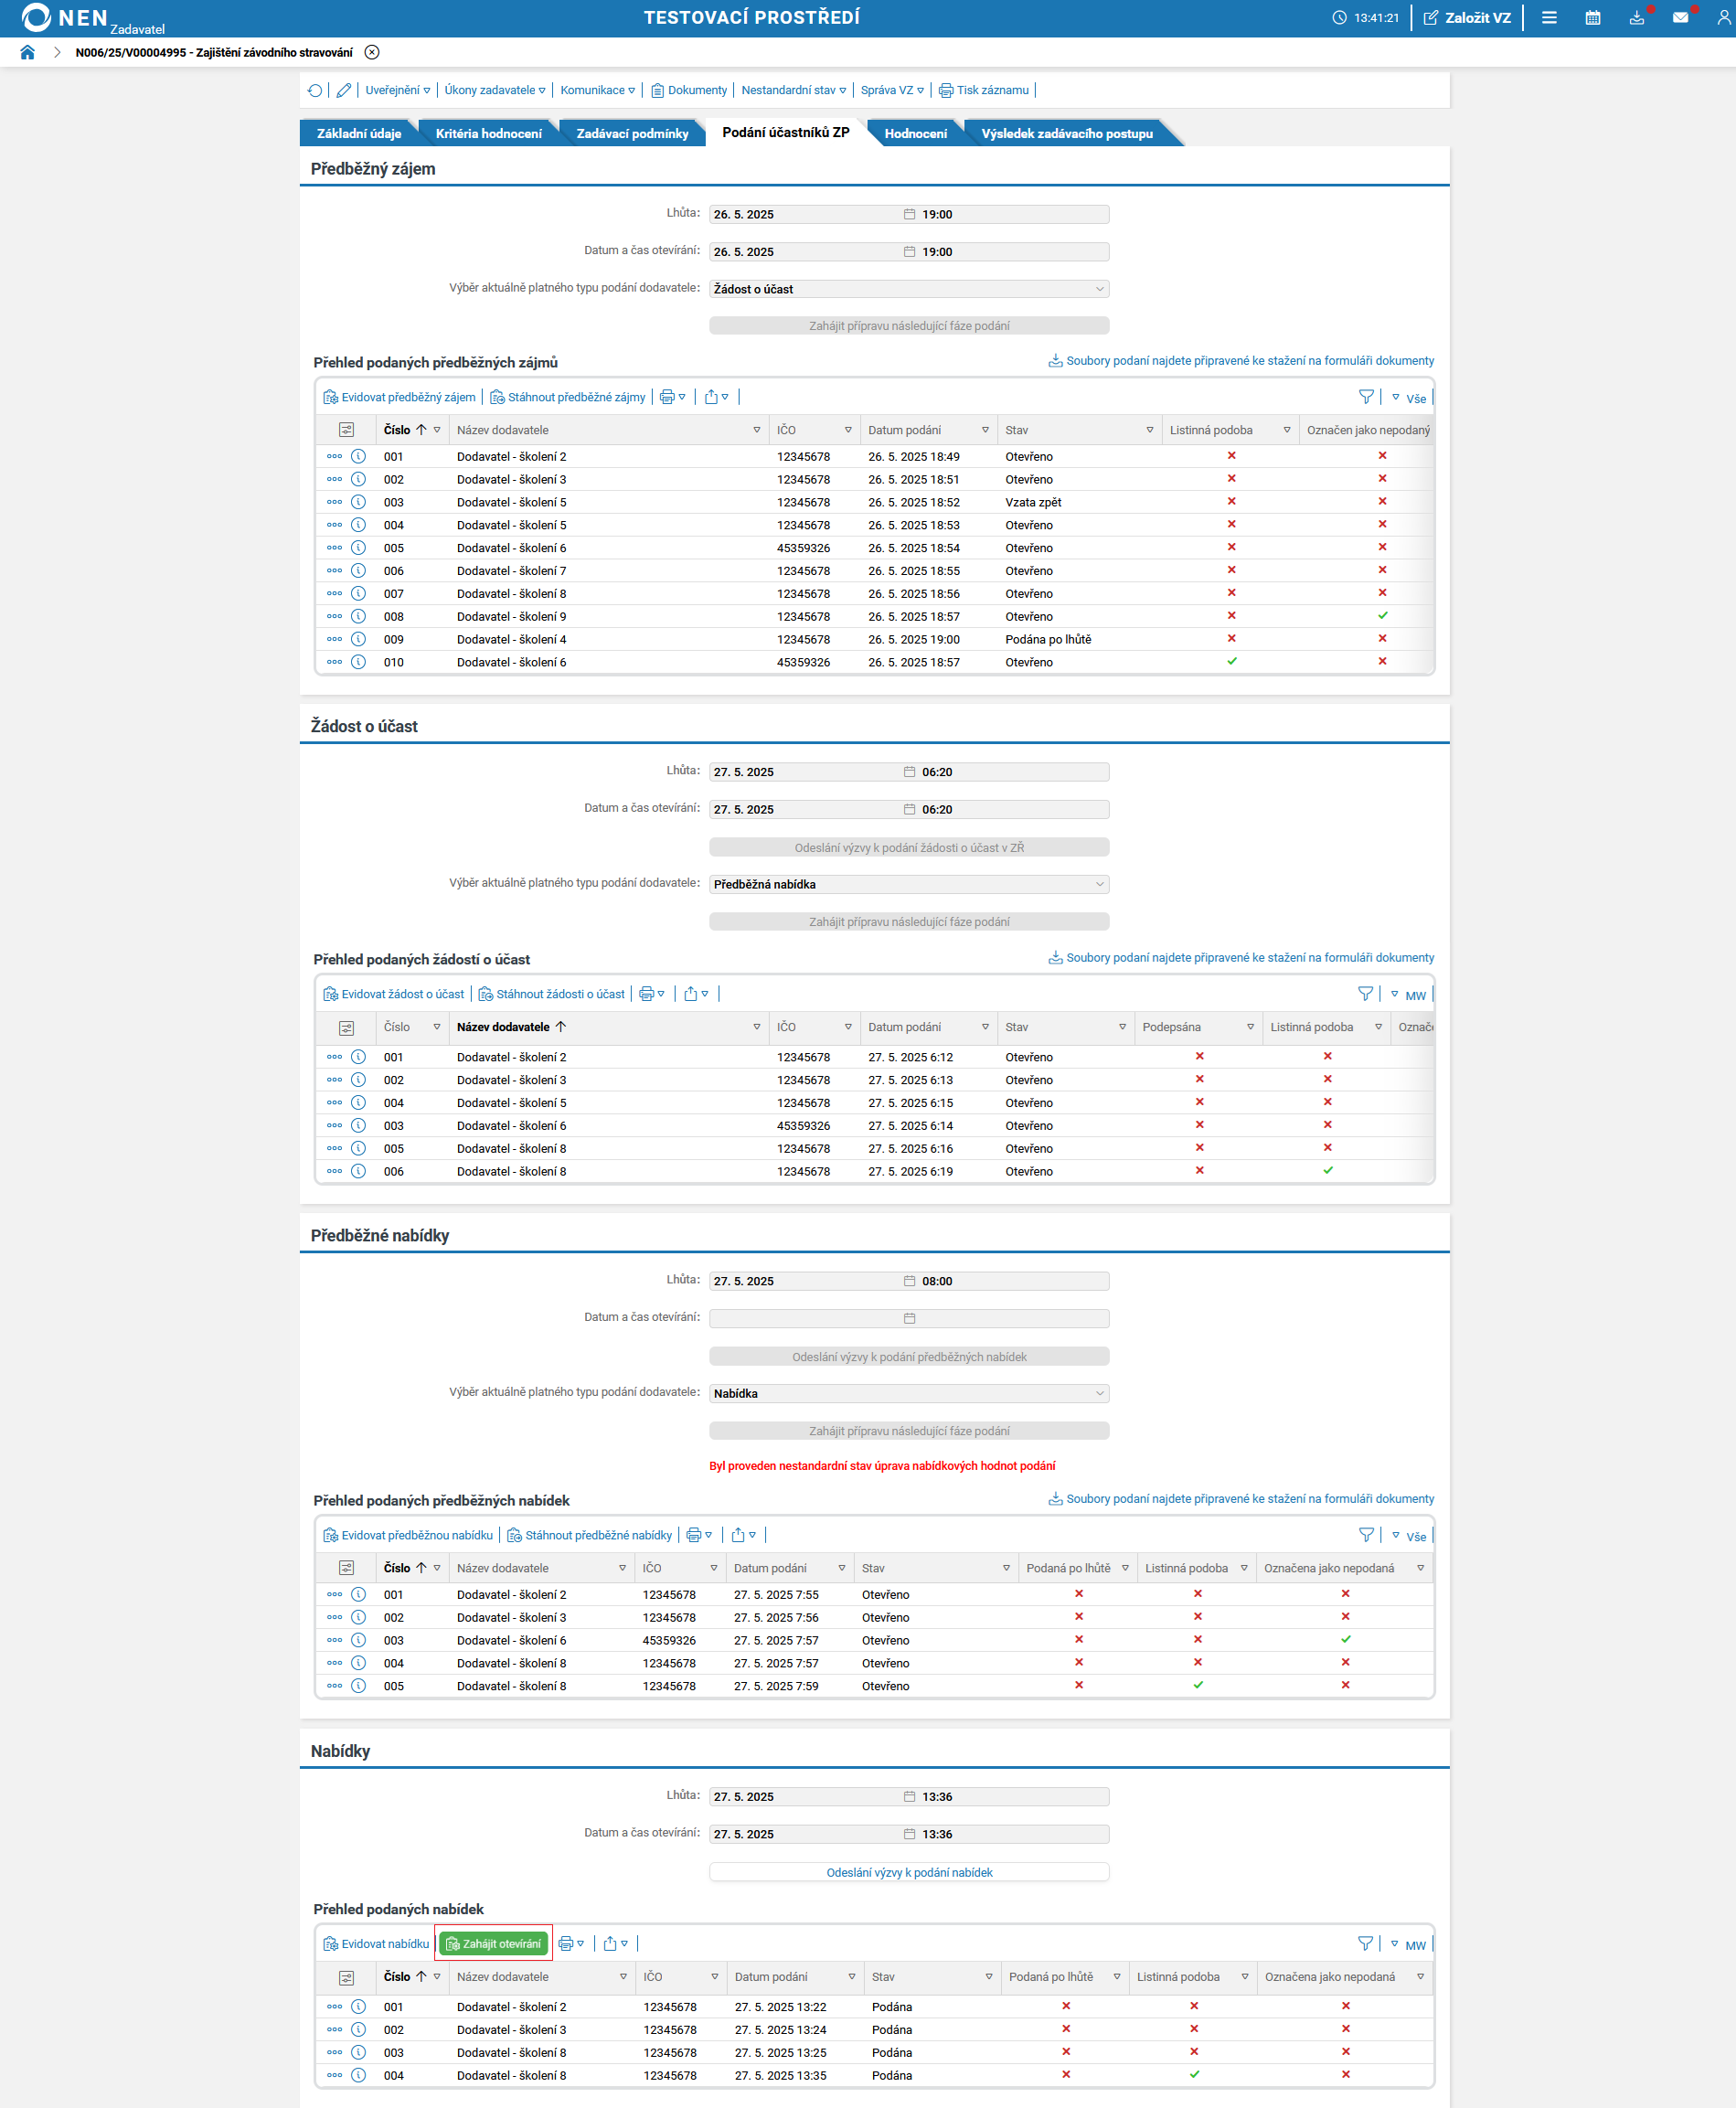This screenshot has width=1736, height=2108.
Task: Open Předběžná nabídka type dropdown
Action: 909,884
